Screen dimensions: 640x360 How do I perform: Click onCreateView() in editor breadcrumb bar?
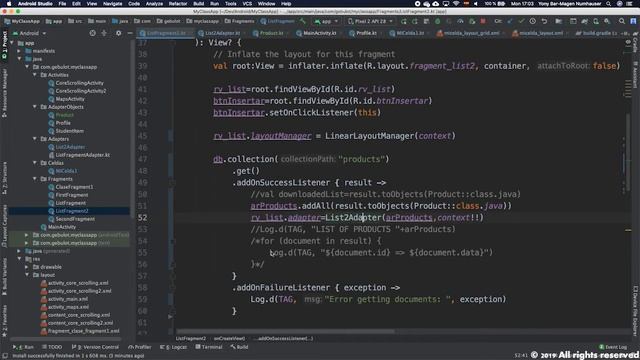point(229,338)
